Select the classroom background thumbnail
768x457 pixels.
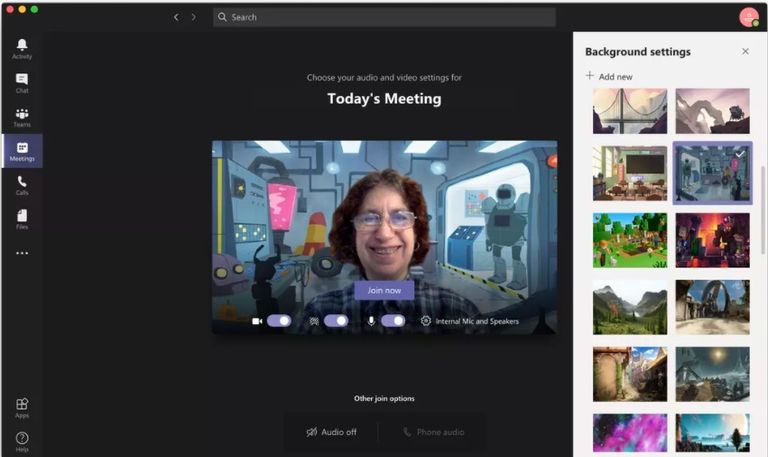tap(630, 173)
